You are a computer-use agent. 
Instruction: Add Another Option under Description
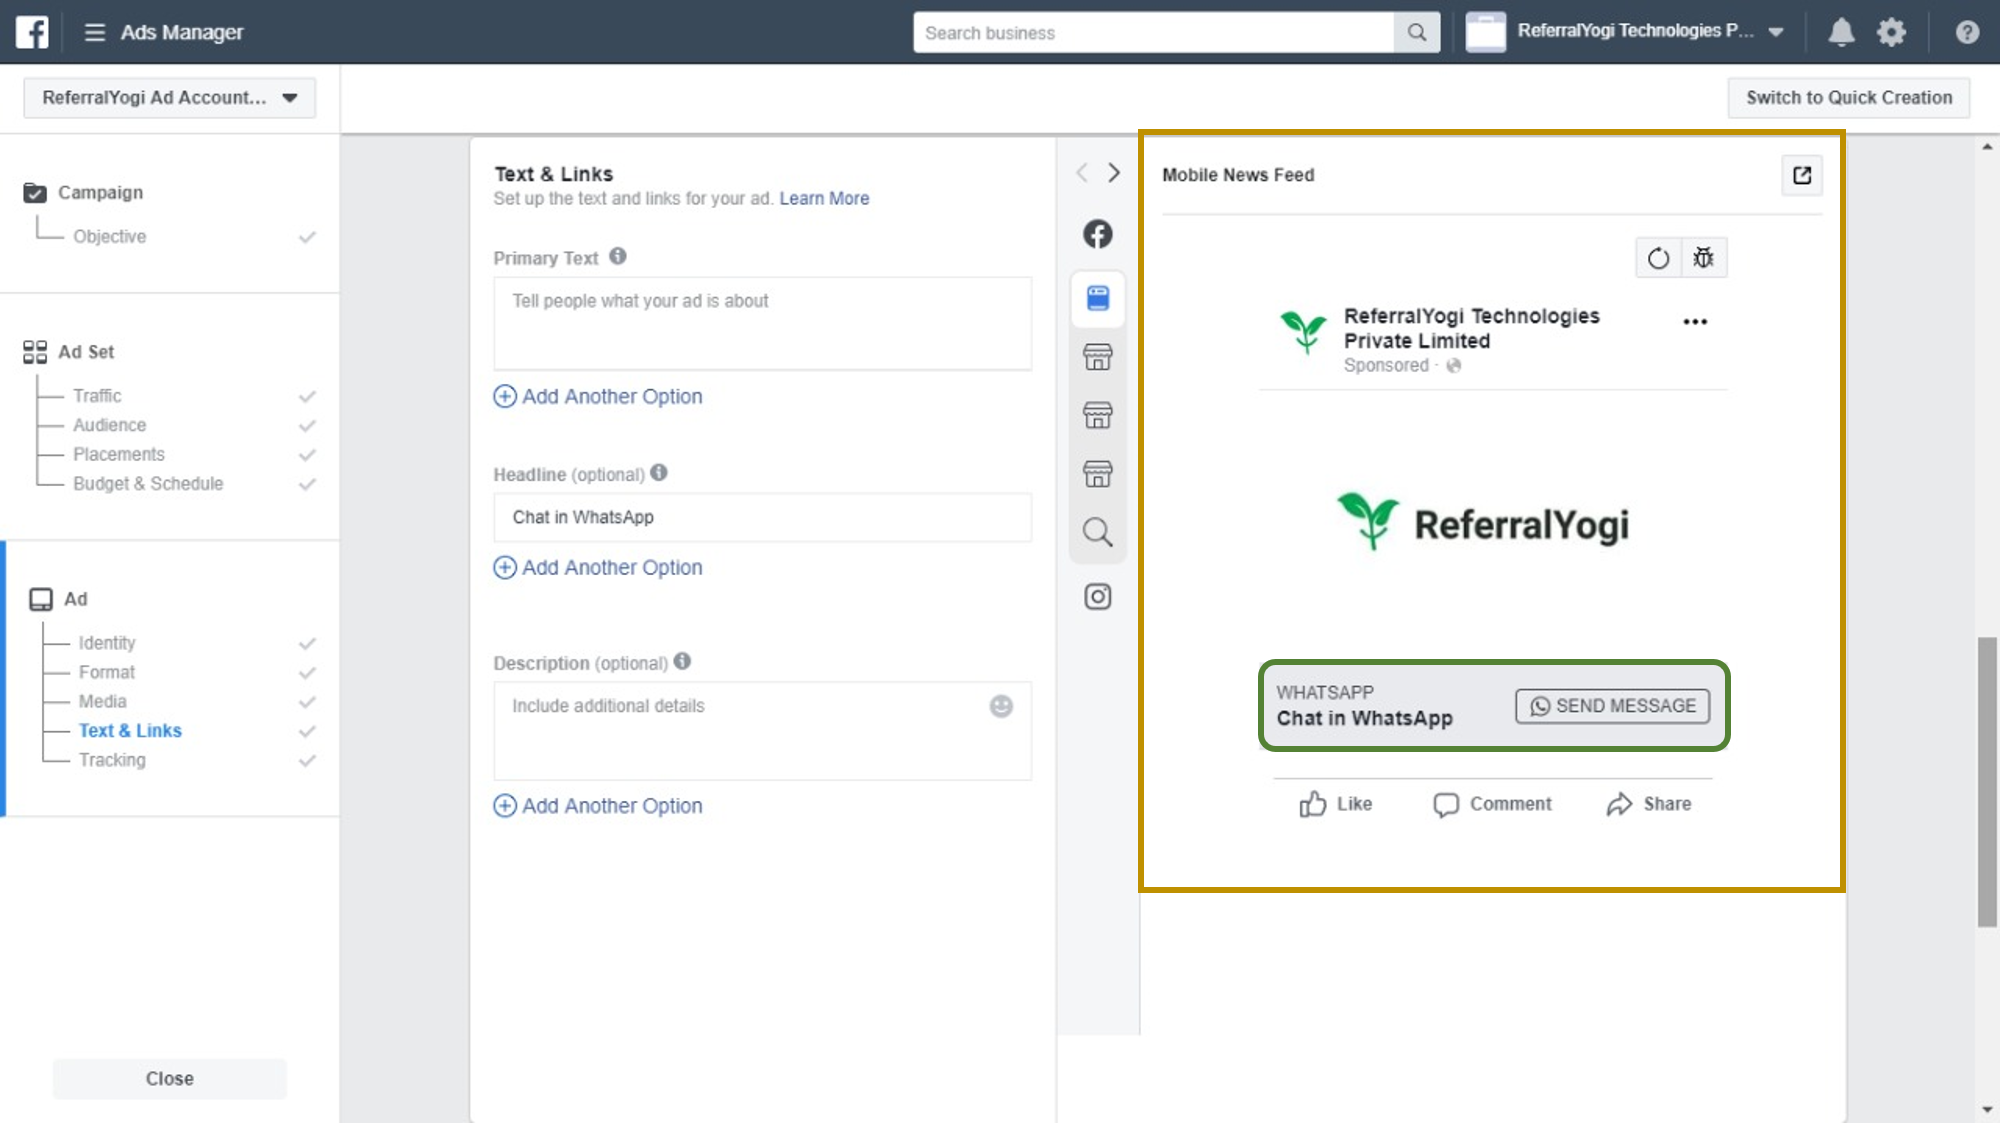tap(598, 806)
